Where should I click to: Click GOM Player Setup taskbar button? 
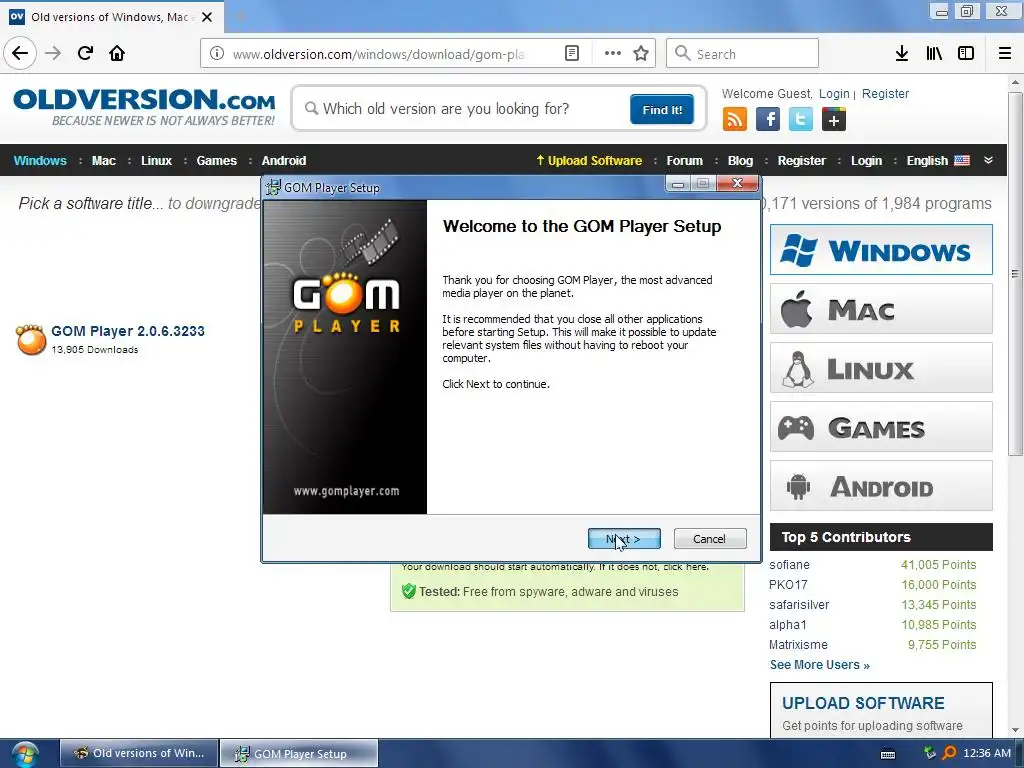click(x=299, y=754)
